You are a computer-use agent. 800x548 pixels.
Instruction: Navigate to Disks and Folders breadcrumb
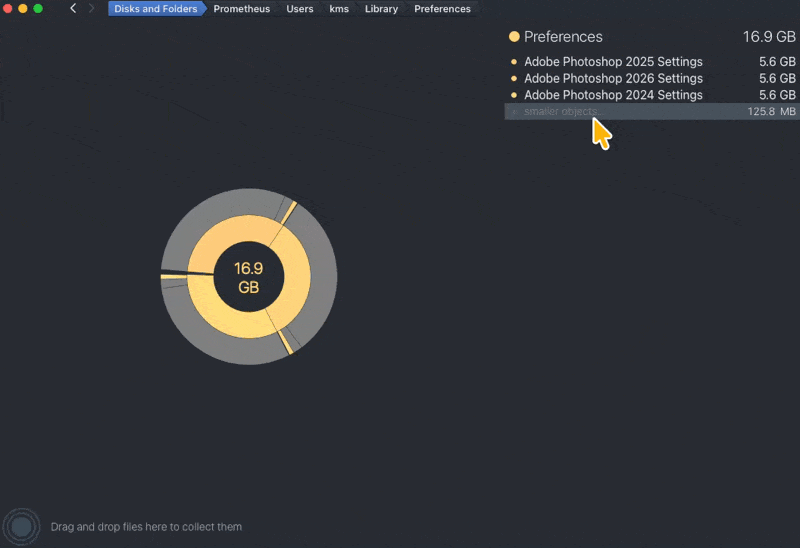[x=154, y=9]
